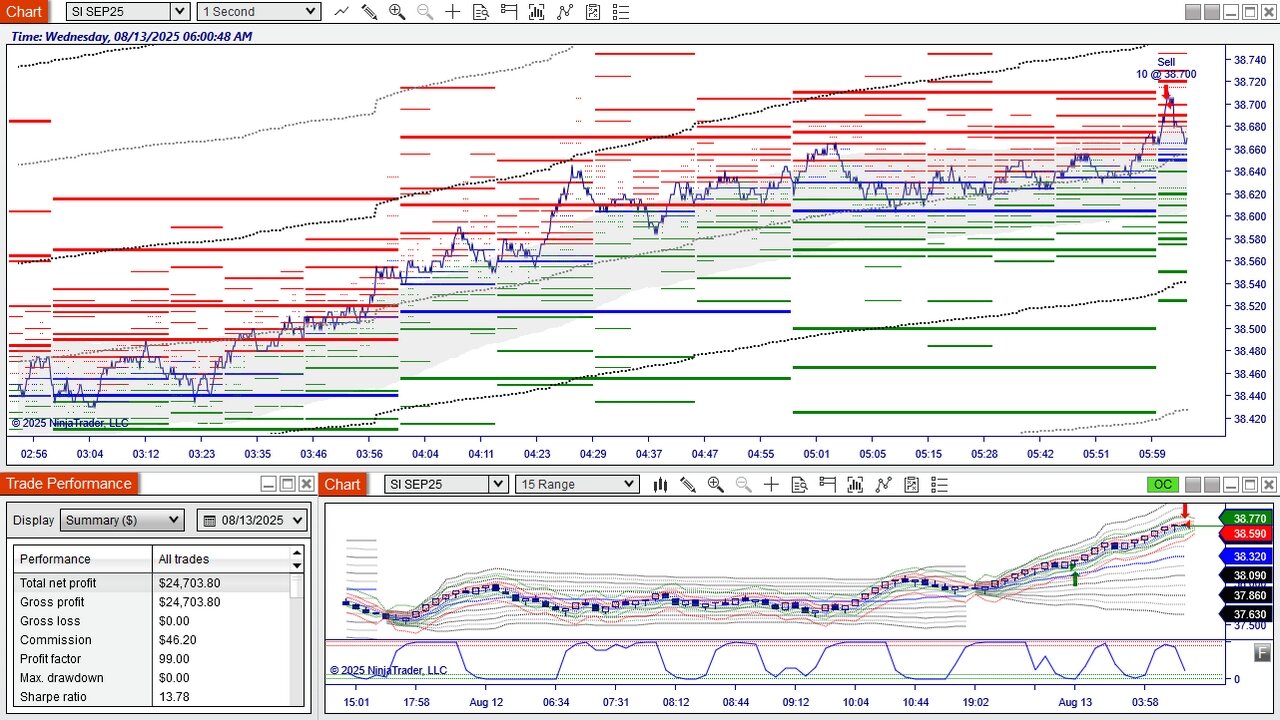This screenshot has width=1280, height=720.
Task: Toggle Chart Trader on 15 Range chart
Action: click(827, 484)
